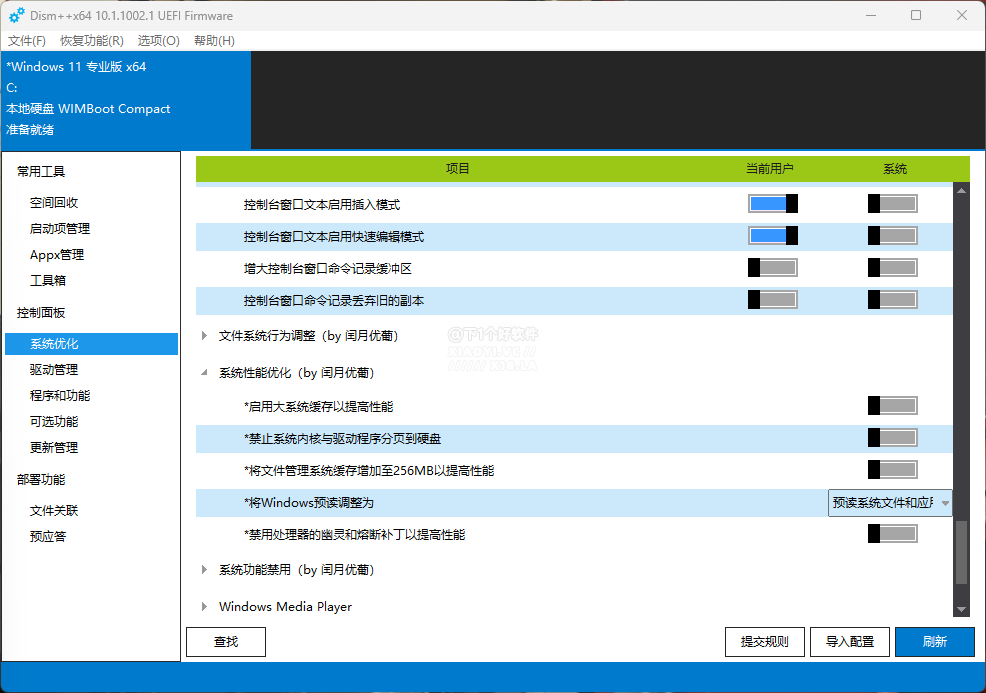Select 程序和功能 in sidebar

tap(60, 396)
